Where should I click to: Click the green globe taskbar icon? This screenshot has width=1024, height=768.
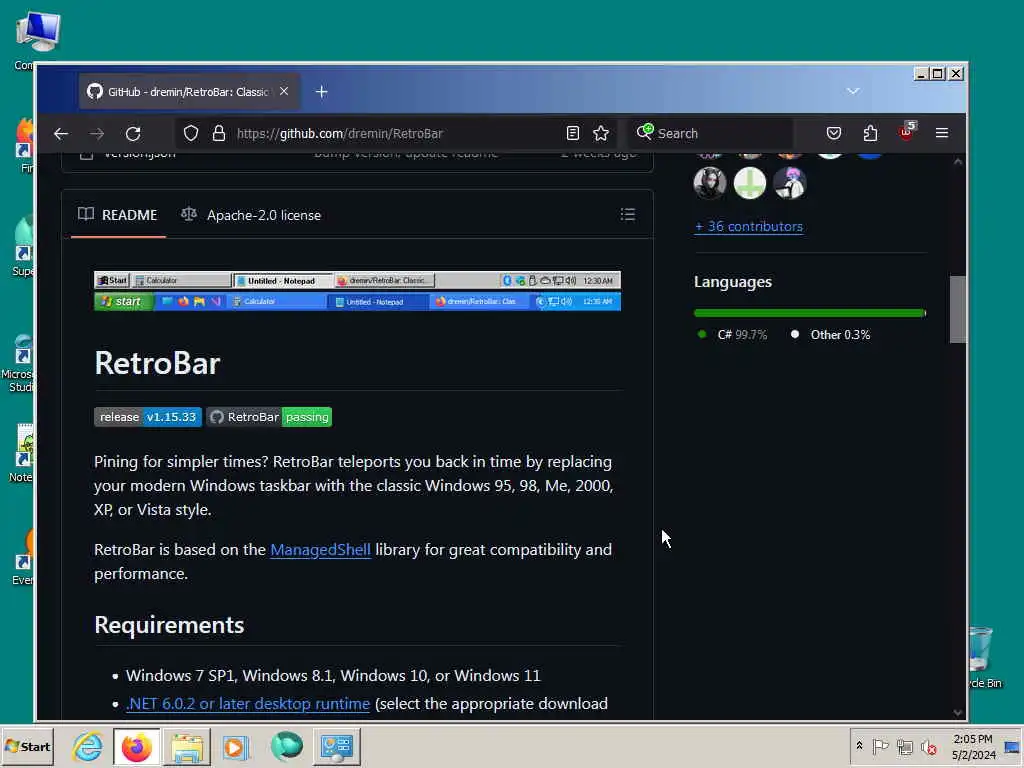(x=286, y=747)
